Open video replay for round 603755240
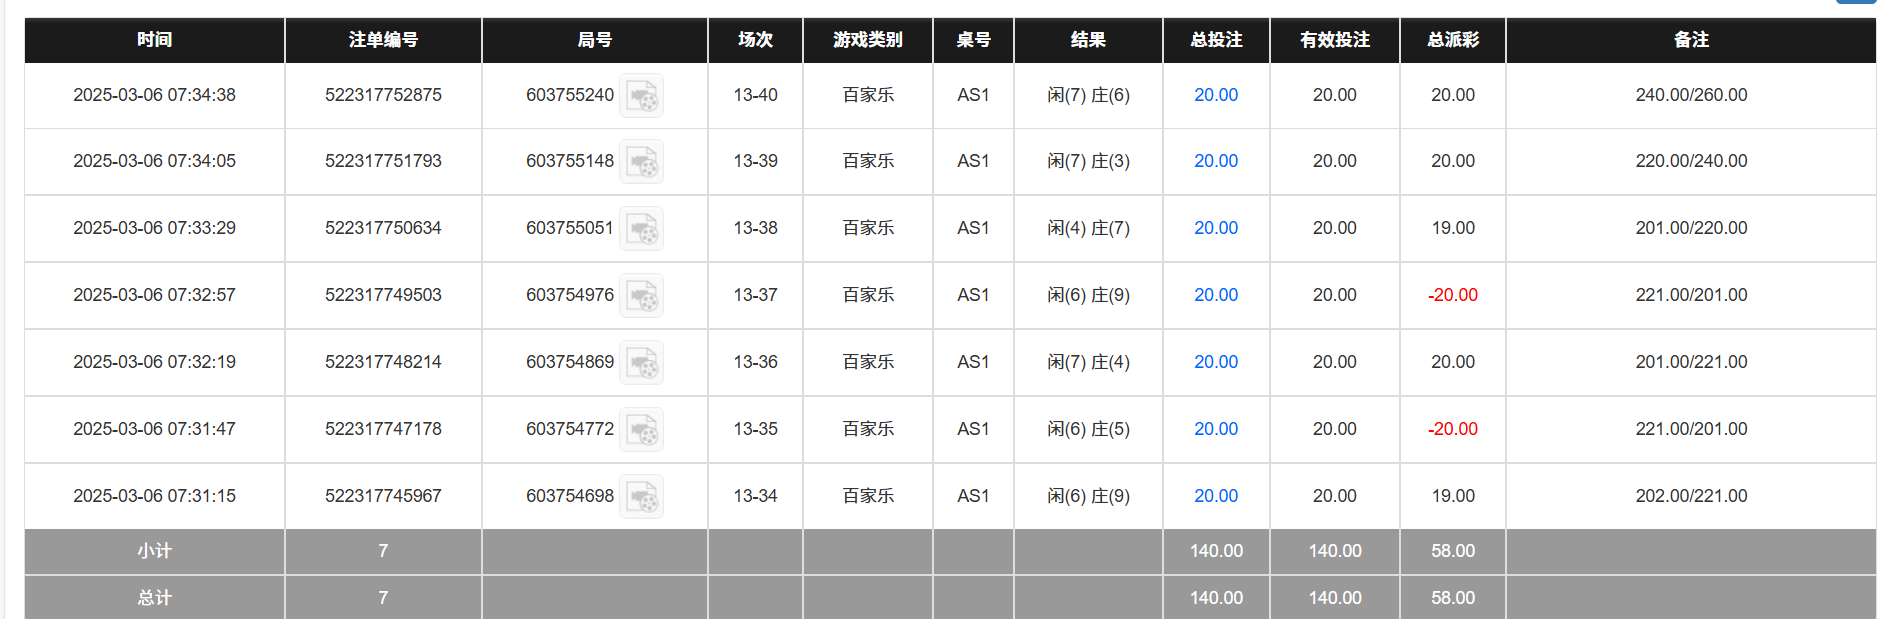This screenshot has width=1879, height=619. click(x=641, y=96)
